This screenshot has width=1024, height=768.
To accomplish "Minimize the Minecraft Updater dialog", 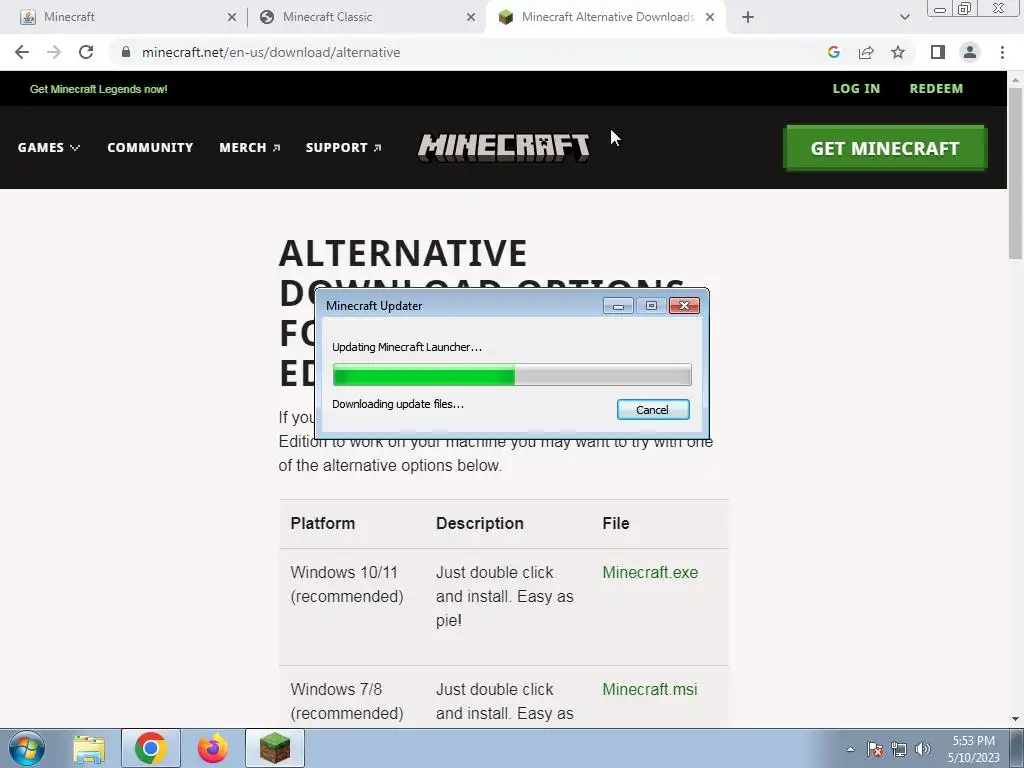I will (618, 306).
